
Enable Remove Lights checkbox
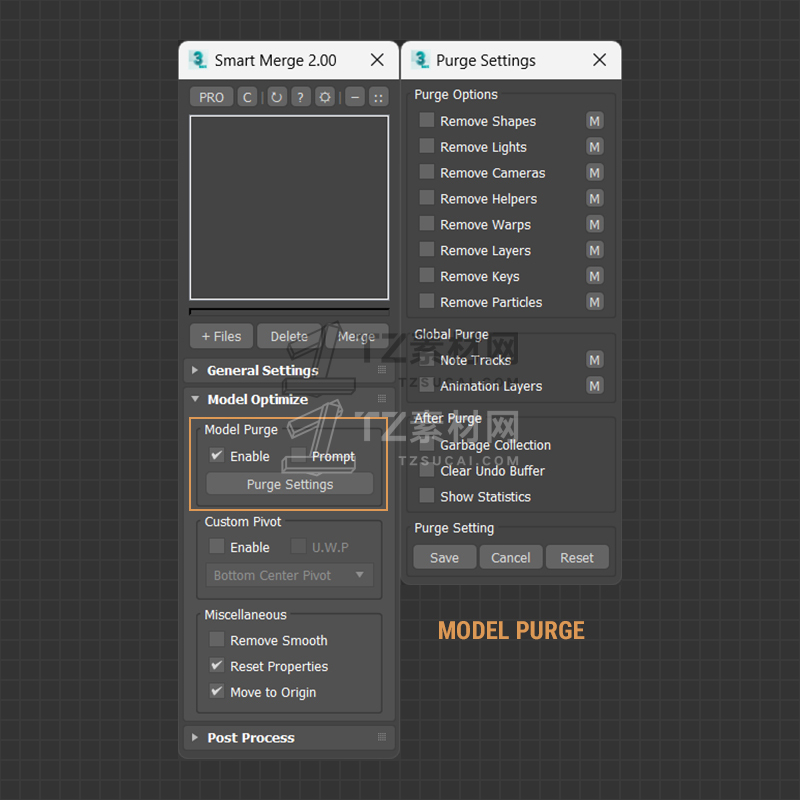point(427,146)
